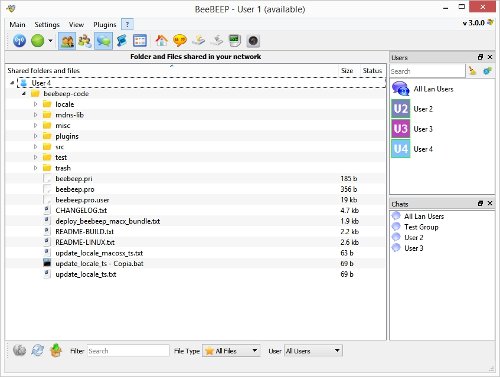500x377 pixels.
Task: Click the blue window list toolbar icon
Action: (140, 41)
